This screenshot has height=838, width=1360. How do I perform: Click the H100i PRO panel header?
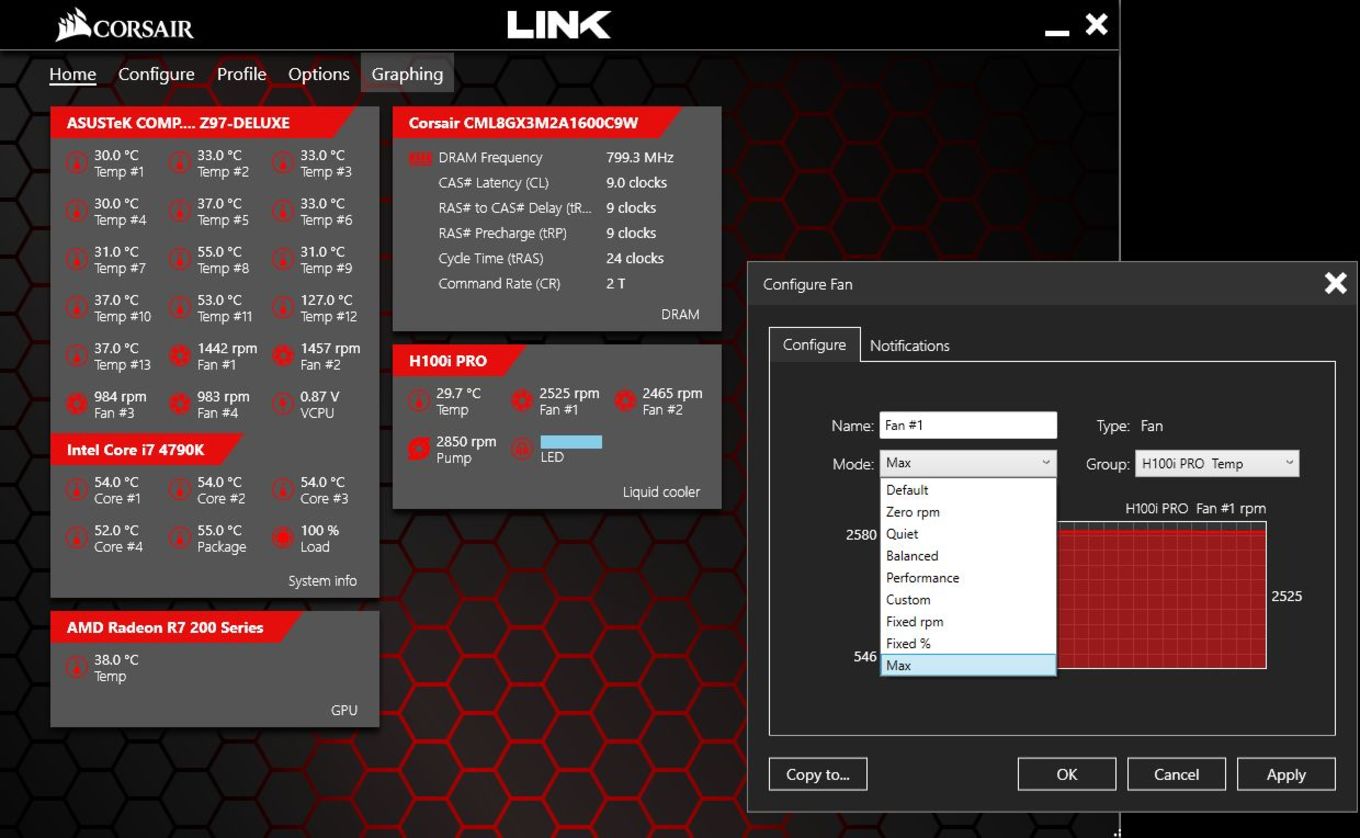(459, 361)
